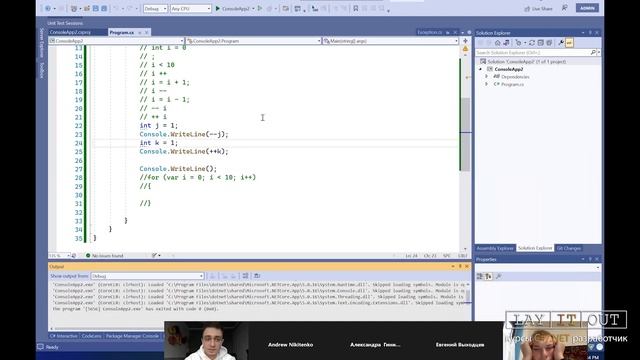Click the Save icon in the toolbar
640x360 pixels.
tap(96, 9)
